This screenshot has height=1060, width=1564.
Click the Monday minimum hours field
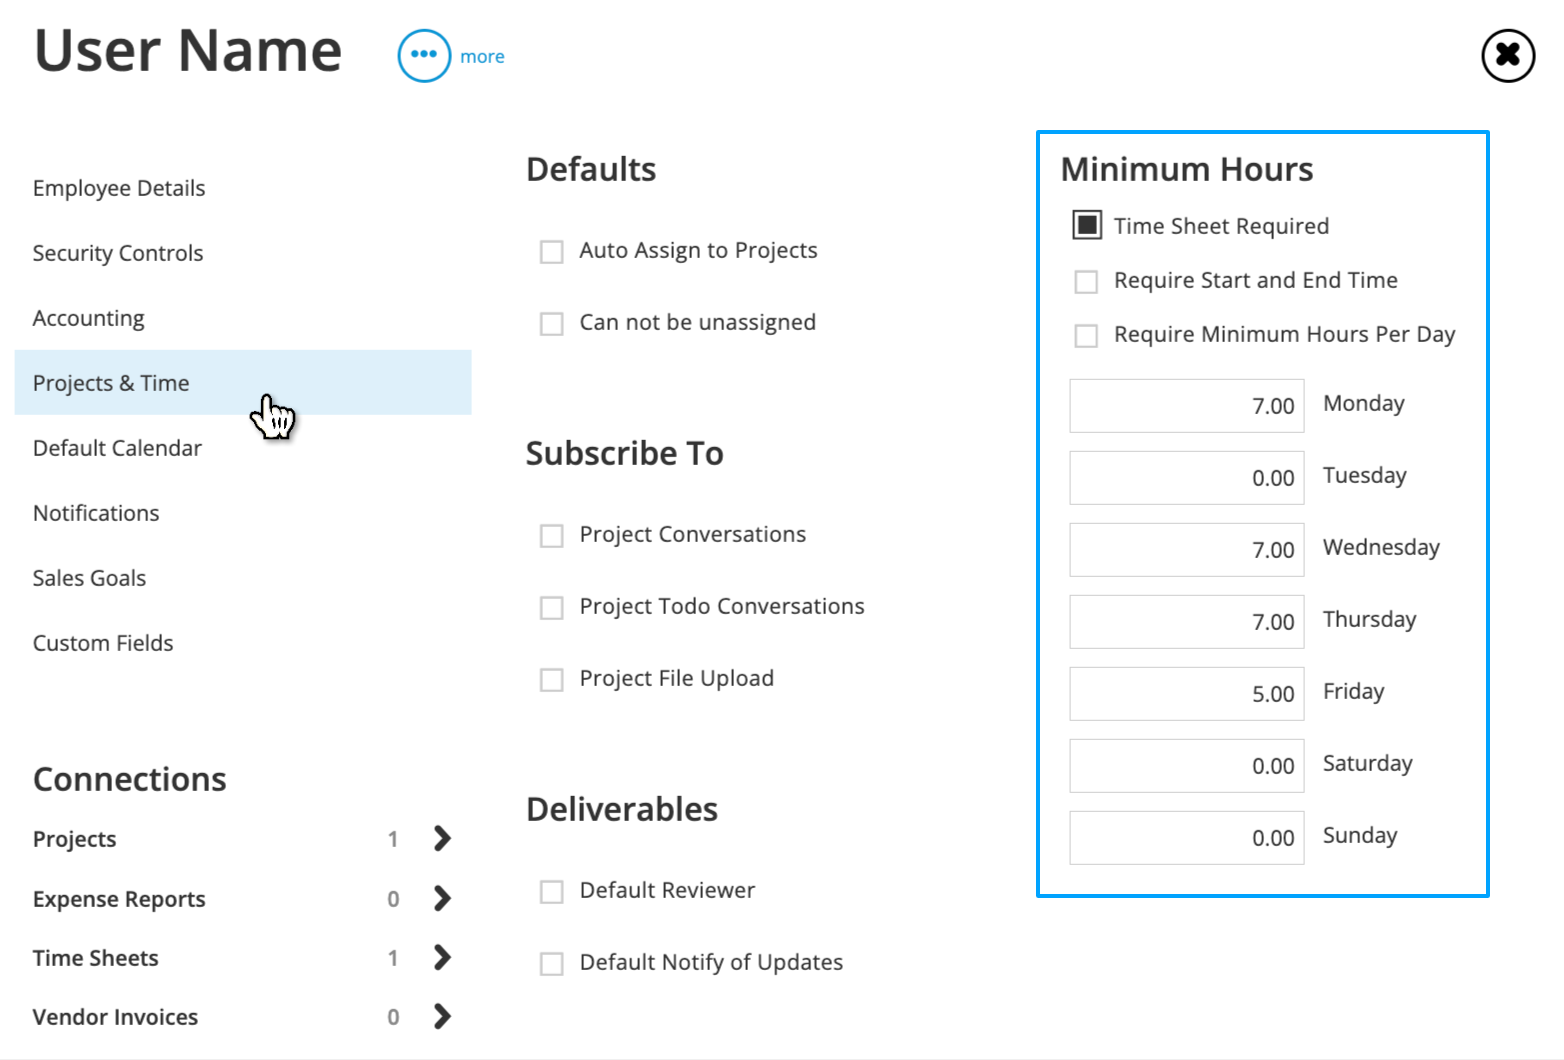1187,406
